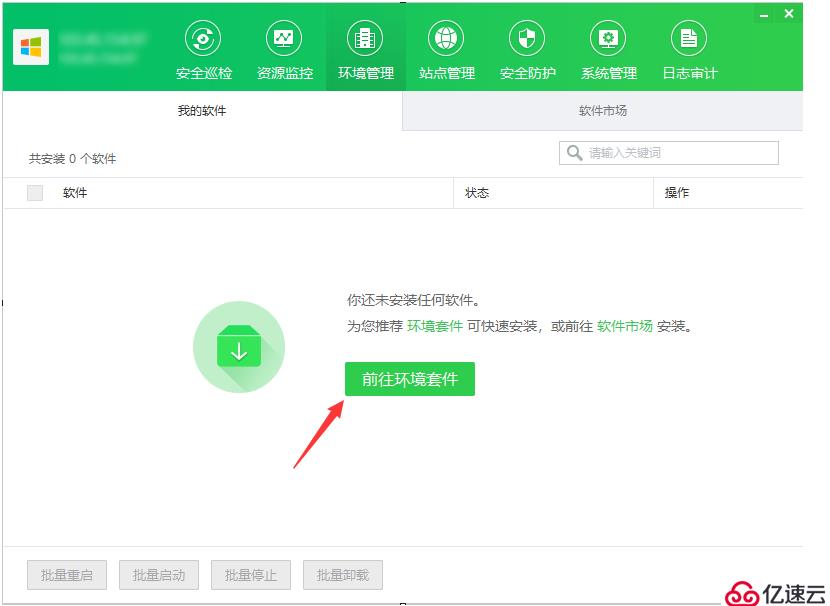Screen dimensions: 830x606
Task: Select the 环境管理 environment management icon
Action: (364, 45)
